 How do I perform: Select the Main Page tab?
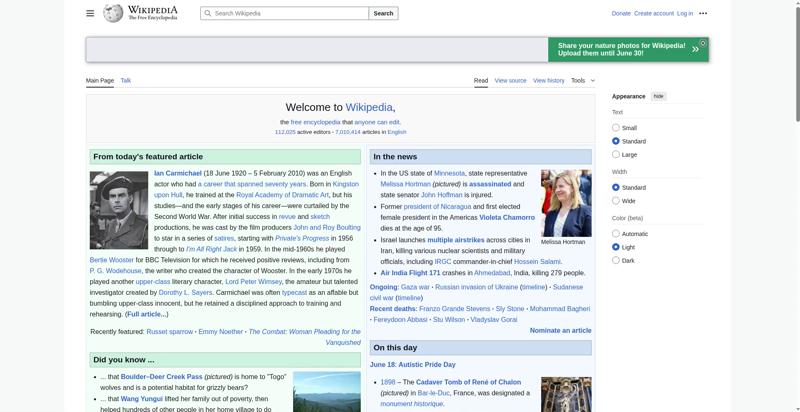coord(99,81)
